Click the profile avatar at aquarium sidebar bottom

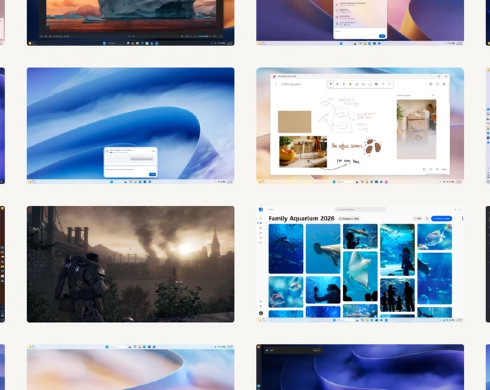[261, 313]
